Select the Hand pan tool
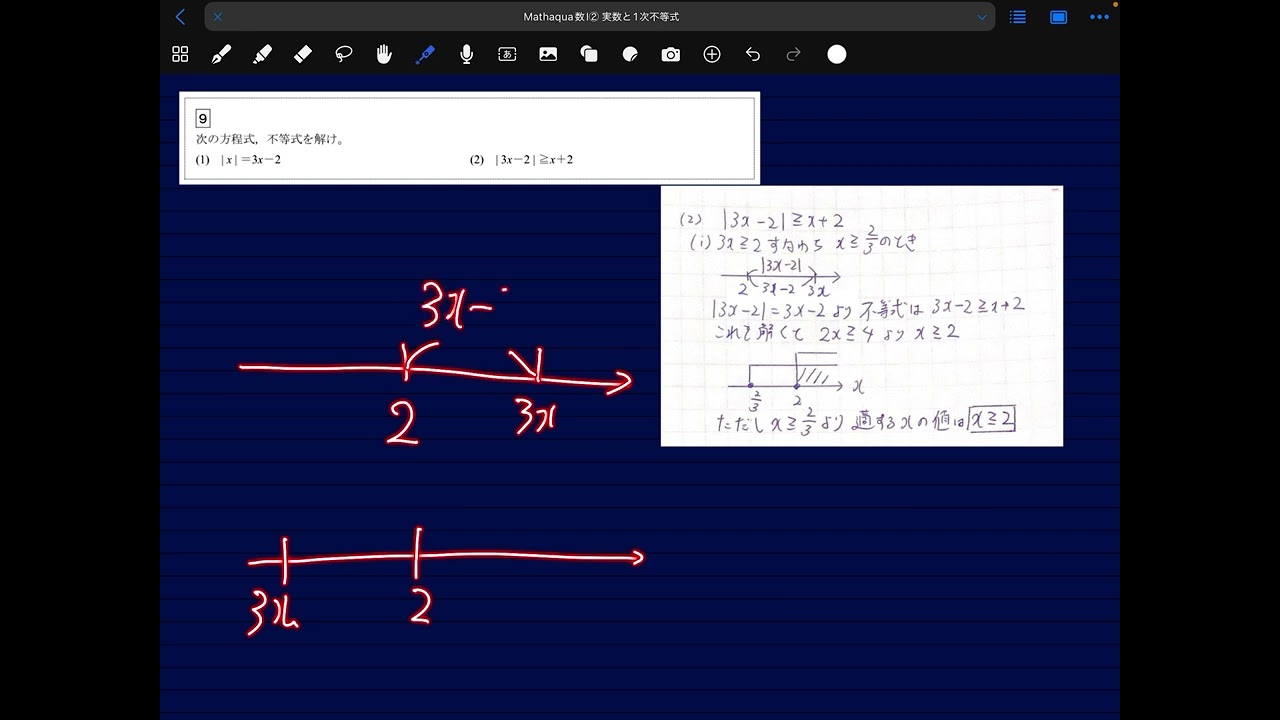This screenshot has width=1280, height=720. 384,55
